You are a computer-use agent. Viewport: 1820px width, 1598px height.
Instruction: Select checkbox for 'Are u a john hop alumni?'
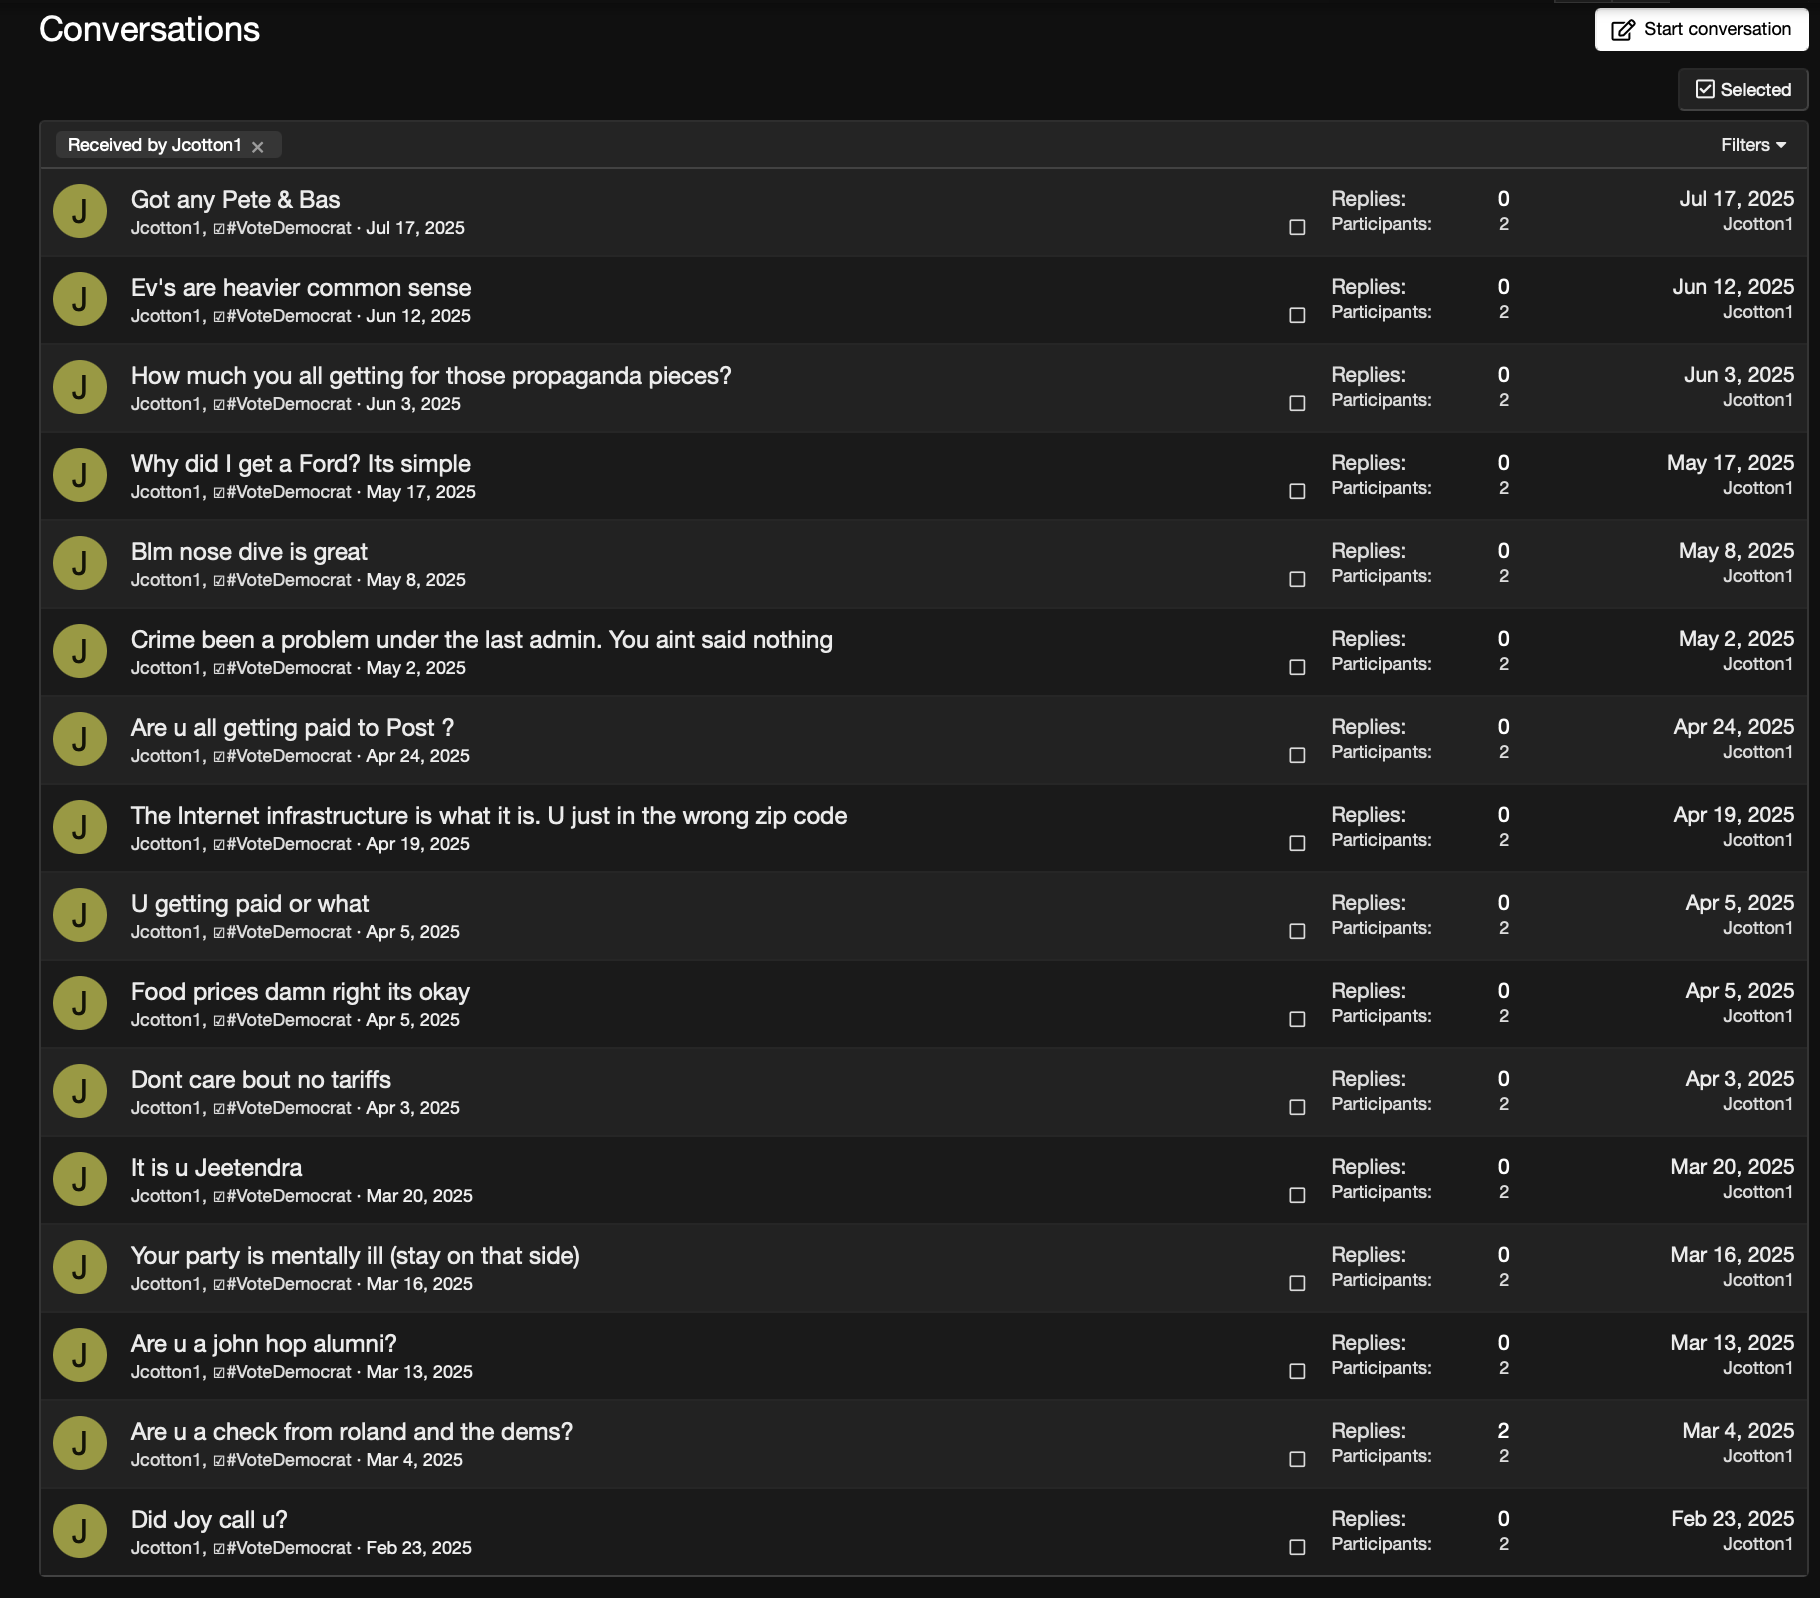point(1297,1371)
